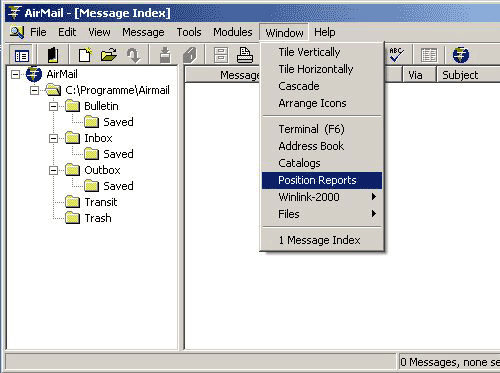The height and width of the screenshot is (373, 500).
Task: Select the Outbox folder
Action: pos(102,170)
